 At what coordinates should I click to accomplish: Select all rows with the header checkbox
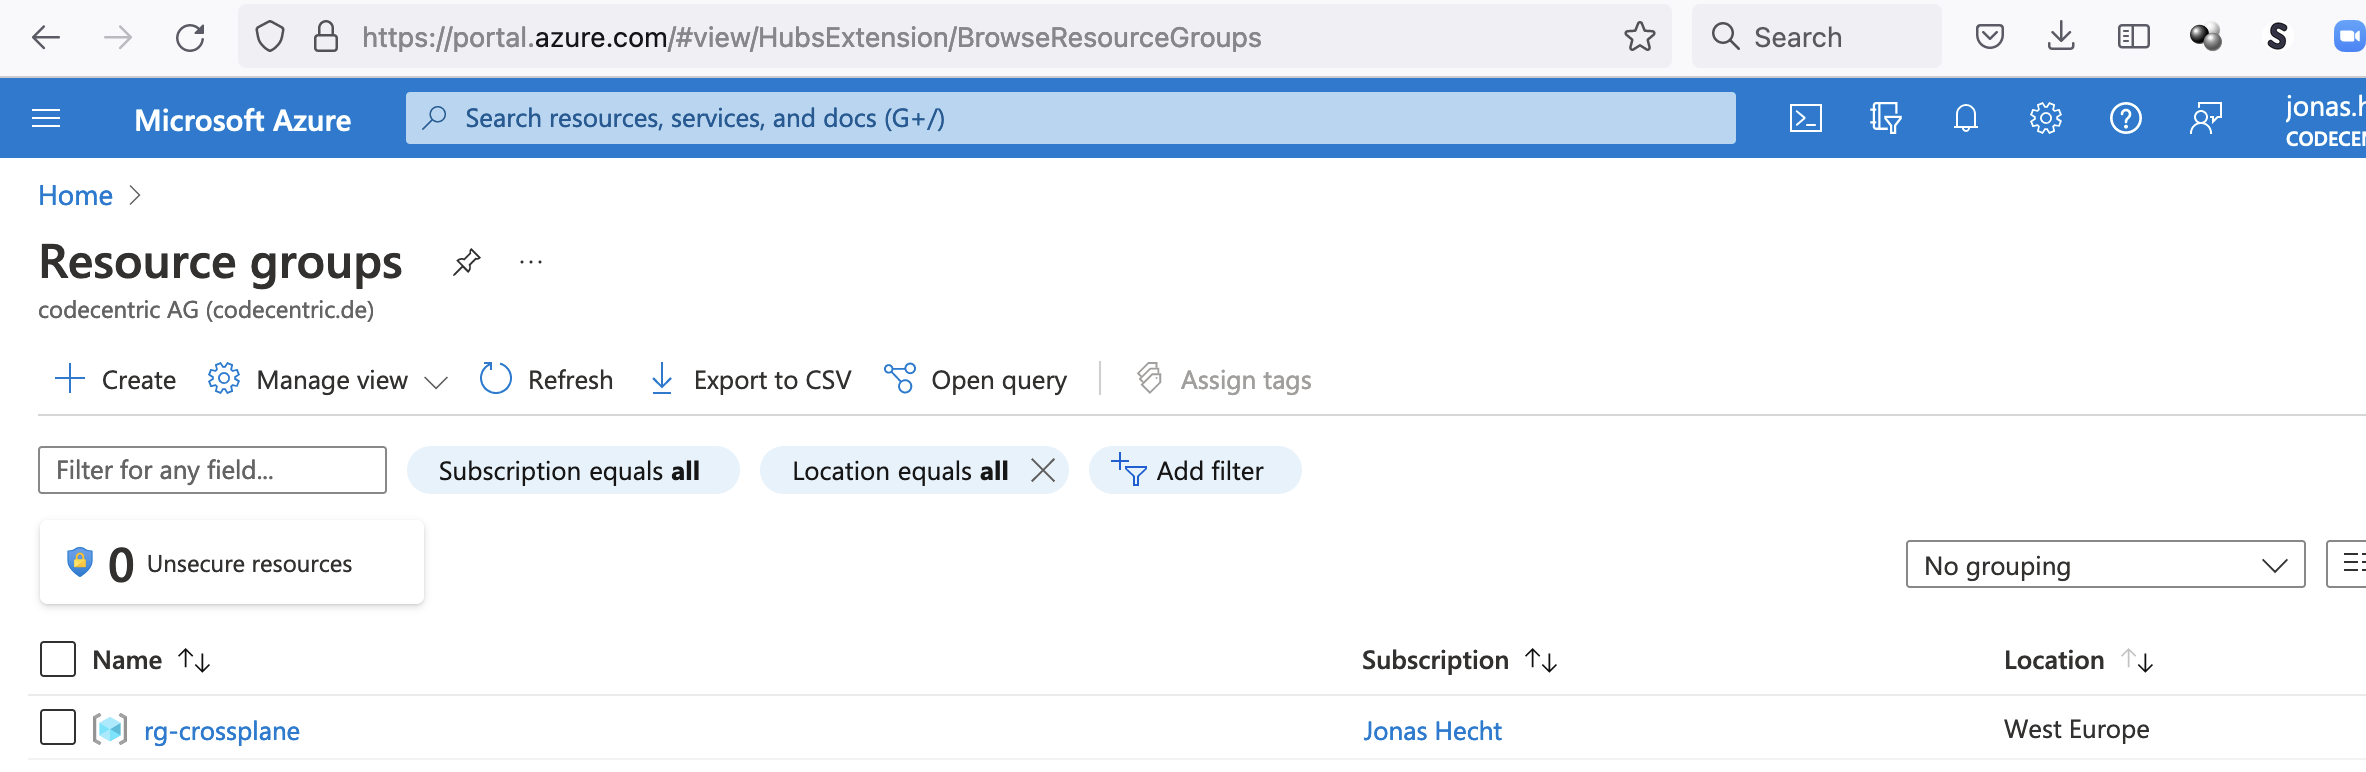pos(58,659)
